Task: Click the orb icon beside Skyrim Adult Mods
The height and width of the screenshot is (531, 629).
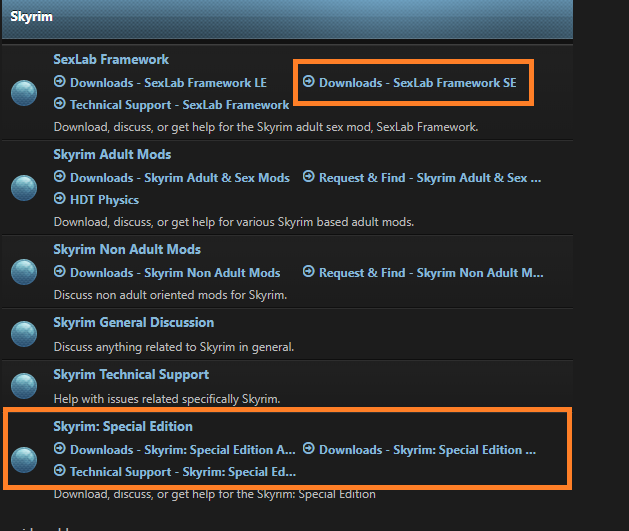Action: point(24,188)
